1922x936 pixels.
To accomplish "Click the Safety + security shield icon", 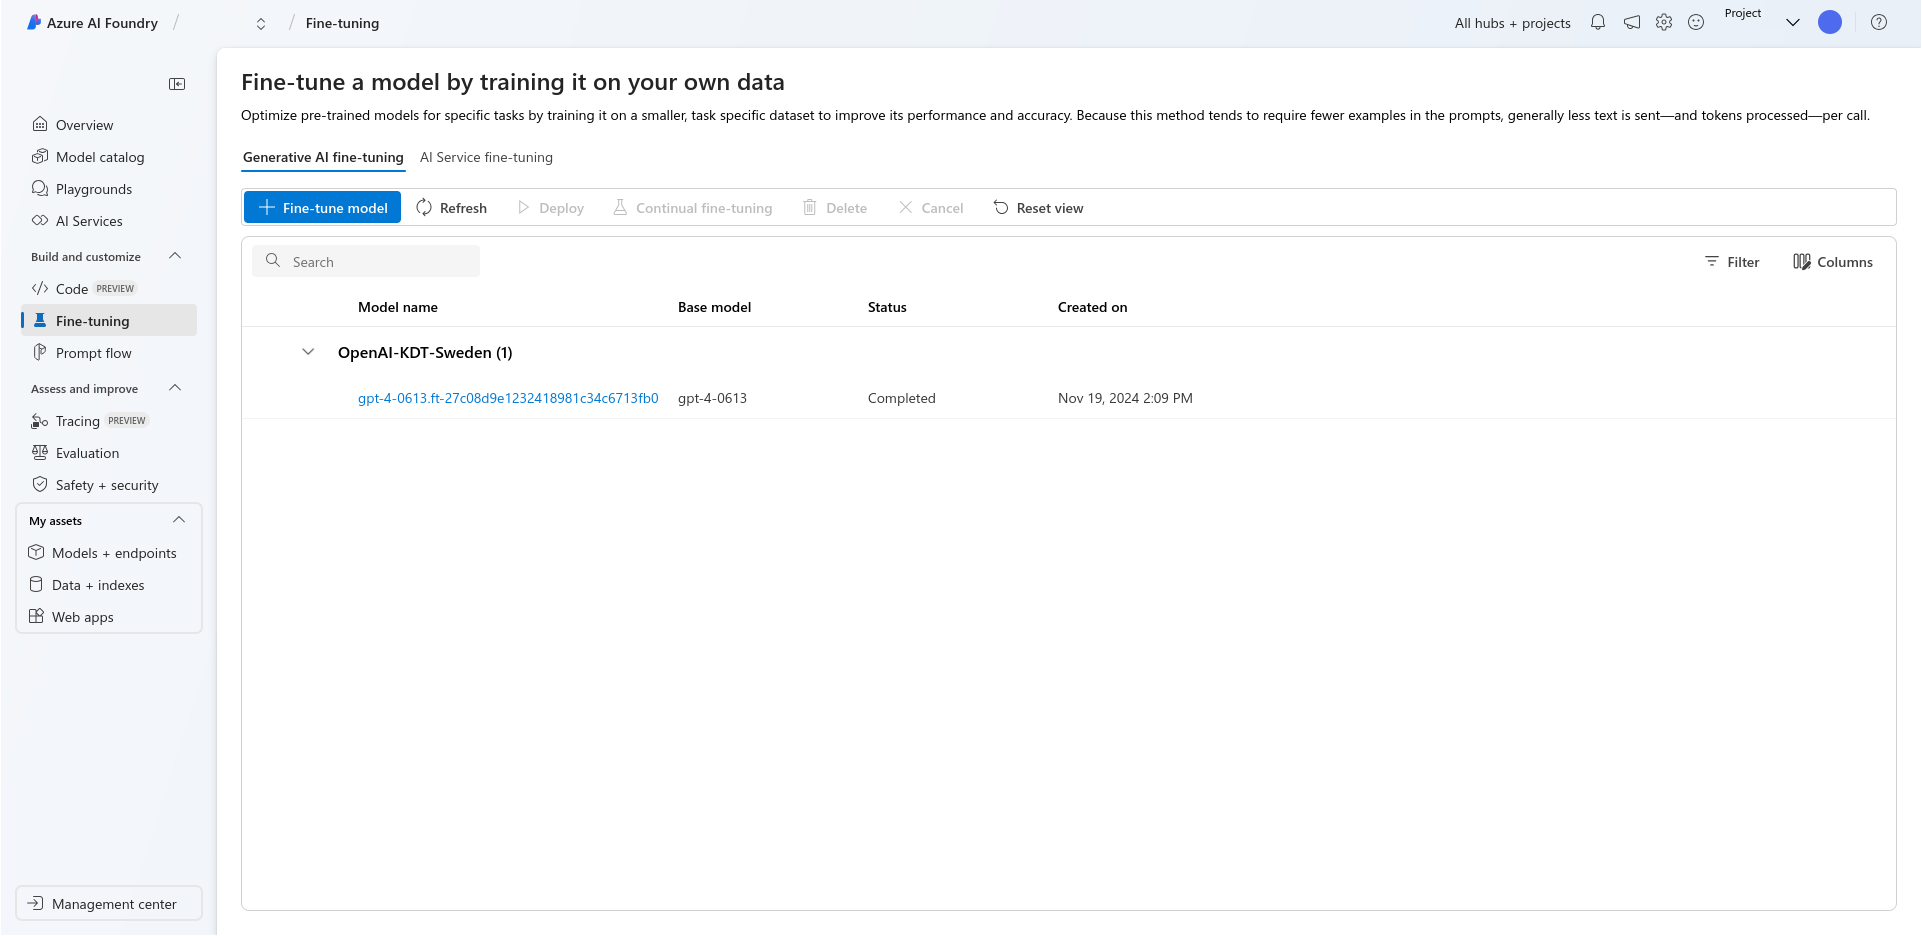I will point(40,484).
